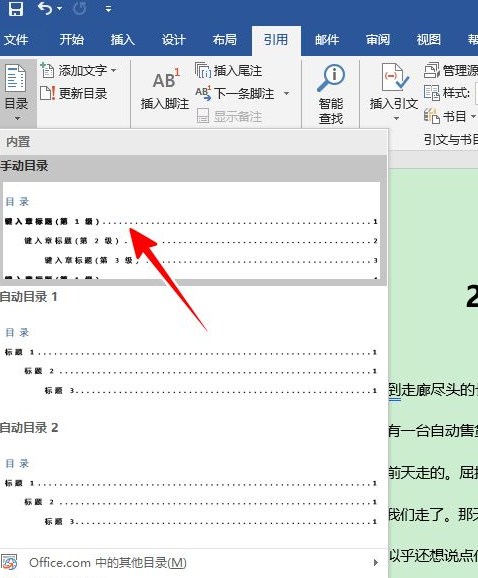Expand the Office.com 其他目录 submenu arrow
This screenshot has width=478, height=578.
click(x=376, y=563)
